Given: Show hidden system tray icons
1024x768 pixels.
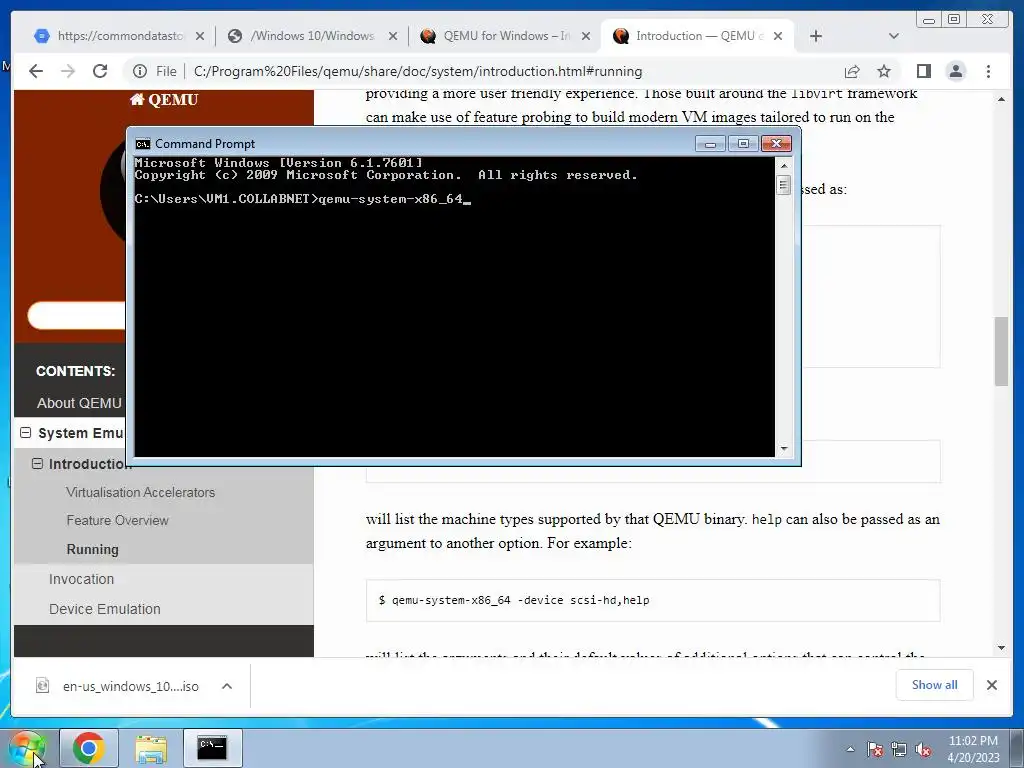Looking at the screenshot, I should (x=850, y=749).
